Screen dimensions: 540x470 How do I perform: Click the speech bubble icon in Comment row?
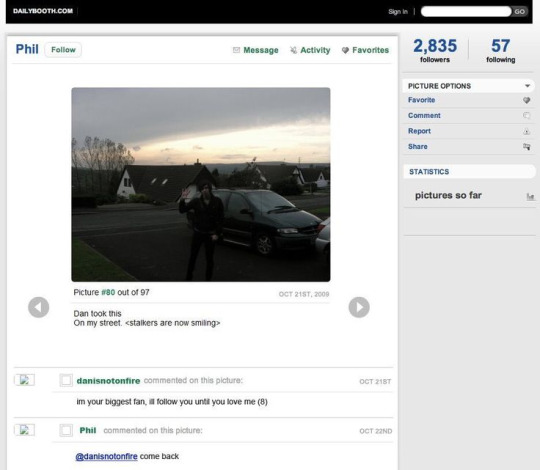[x=527, y=116]
